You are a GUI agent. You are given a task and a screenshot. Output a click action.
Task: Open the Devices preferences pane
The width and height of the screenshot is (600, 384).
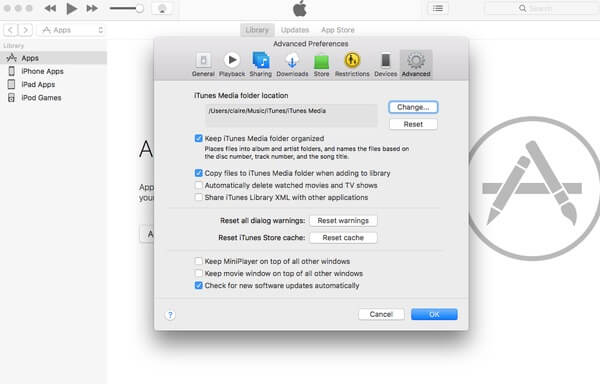click(x=385, y=64)
